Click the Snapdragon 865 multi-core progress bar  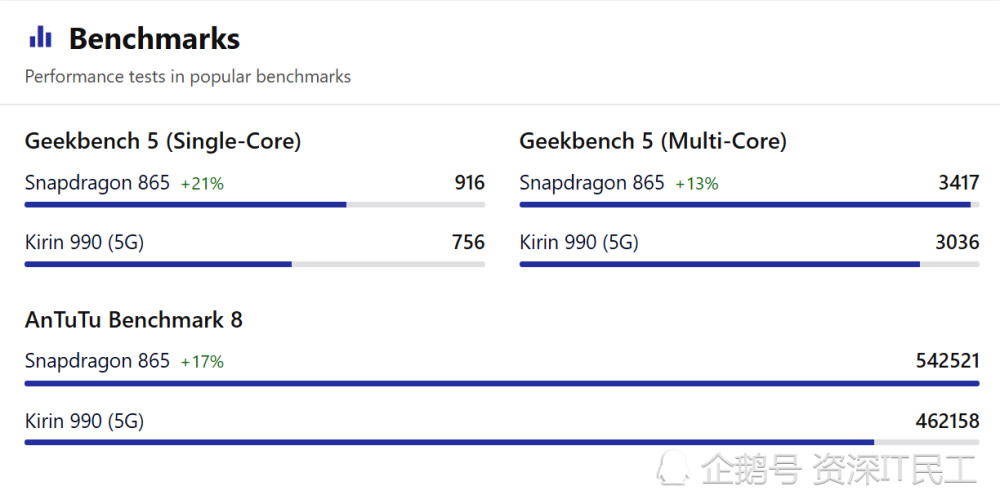pyautogui.click(x=749, y=205)
